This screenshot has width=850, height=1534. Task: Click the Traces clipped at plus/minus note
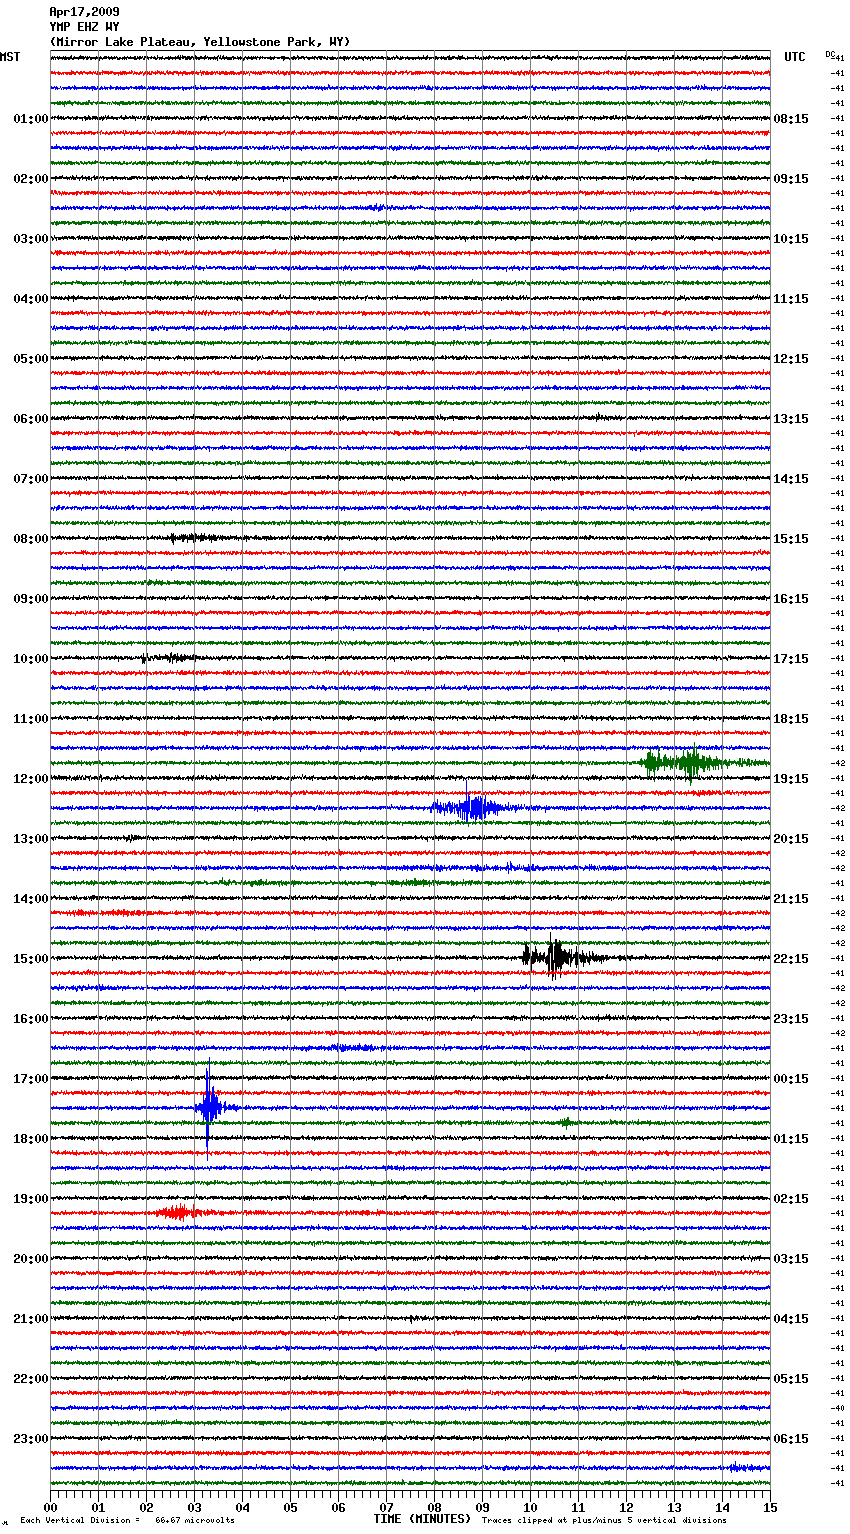coord(604,1521)
